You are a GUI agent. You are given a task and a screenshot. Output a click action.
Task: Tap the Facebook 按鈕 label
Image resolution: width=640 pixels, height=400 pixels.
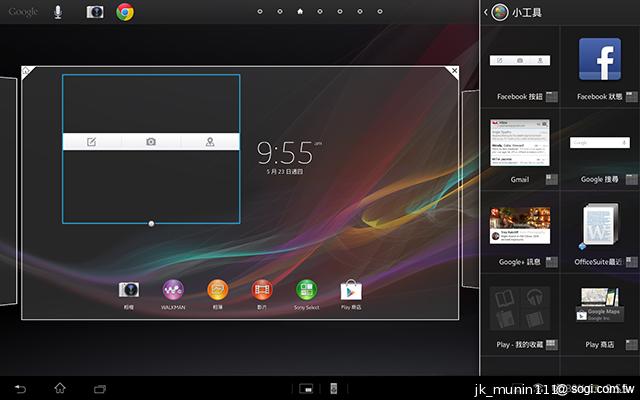point(520,97)
